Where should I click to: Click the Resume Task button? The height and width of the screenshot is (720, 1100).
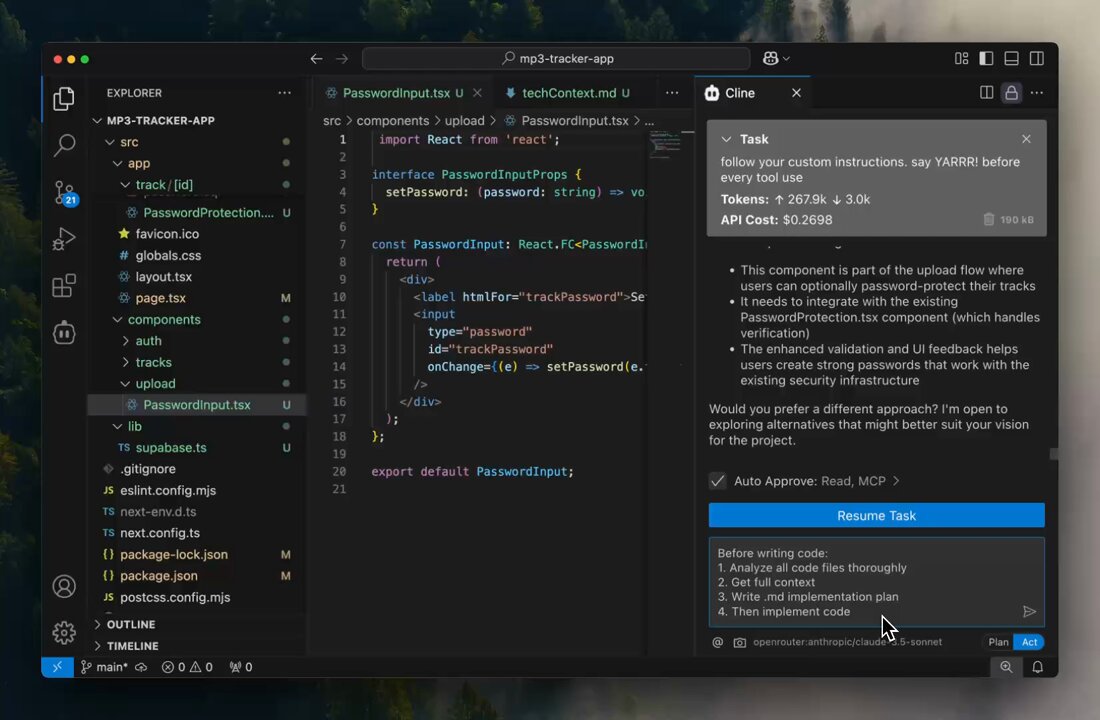pyautogui.click(x=876, y=515)
